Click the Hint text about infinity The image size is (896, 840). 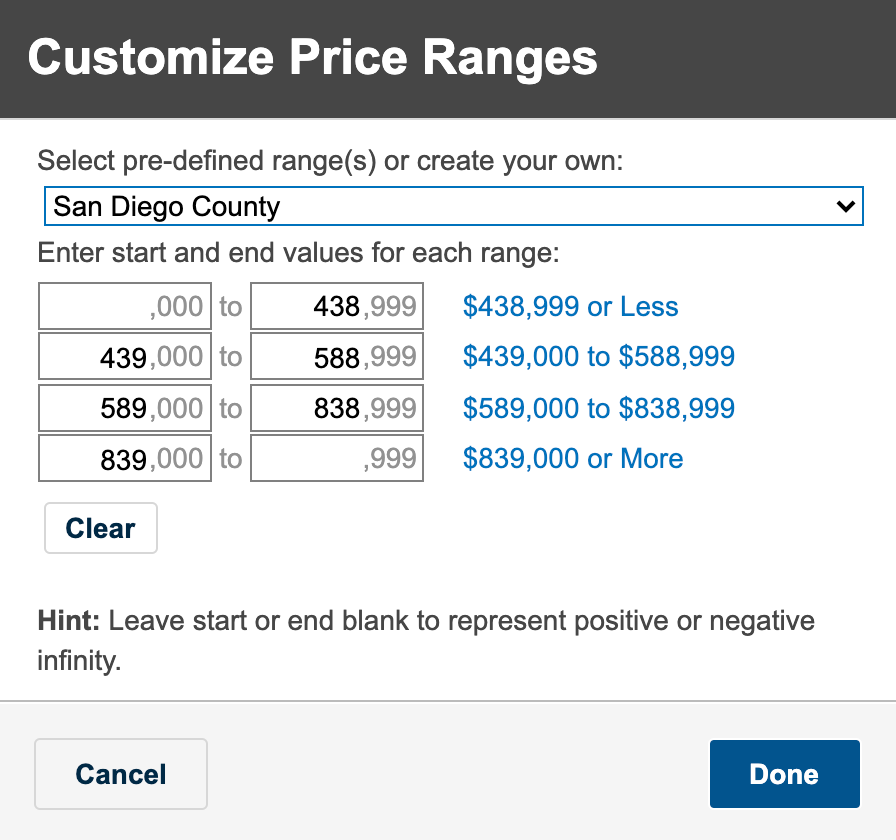point(426,641)
